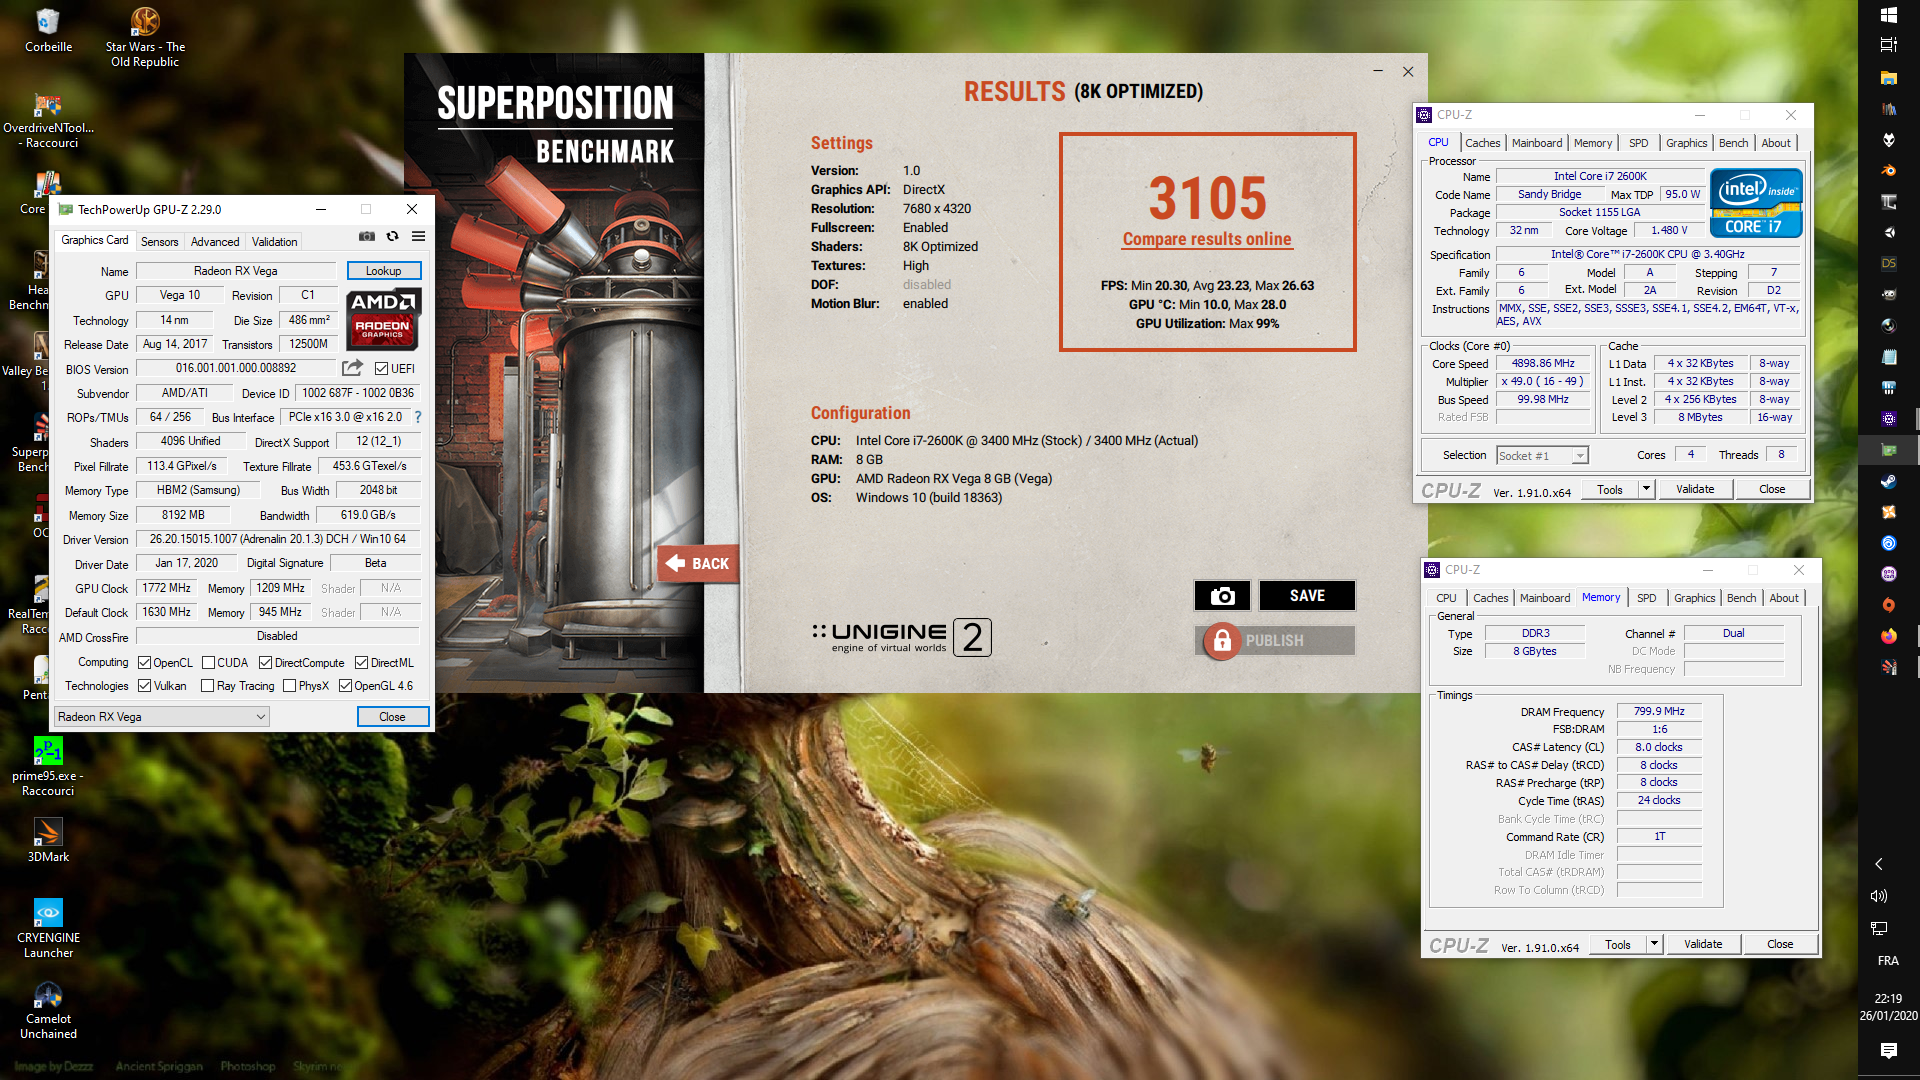Open the Windows Start menu
The image size is (1920, 1080).
click(x=1889, y=15)
